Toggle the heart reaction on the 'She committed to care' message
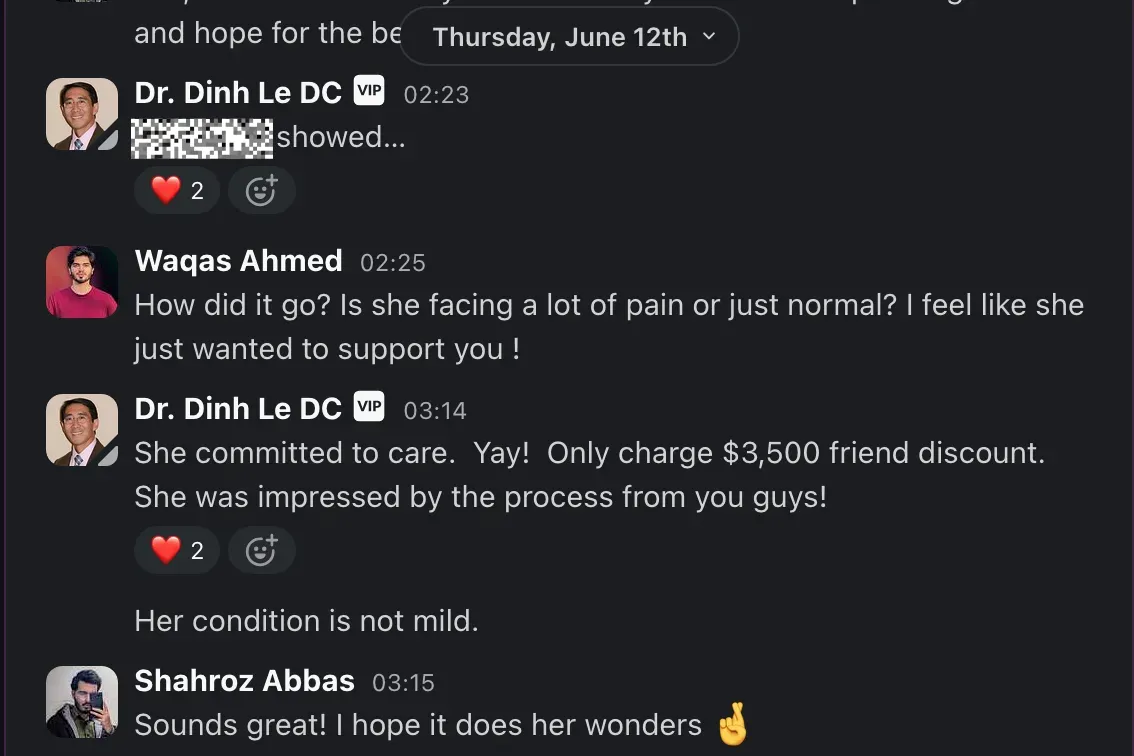The image size is (1134, 756). coord(177,550)
